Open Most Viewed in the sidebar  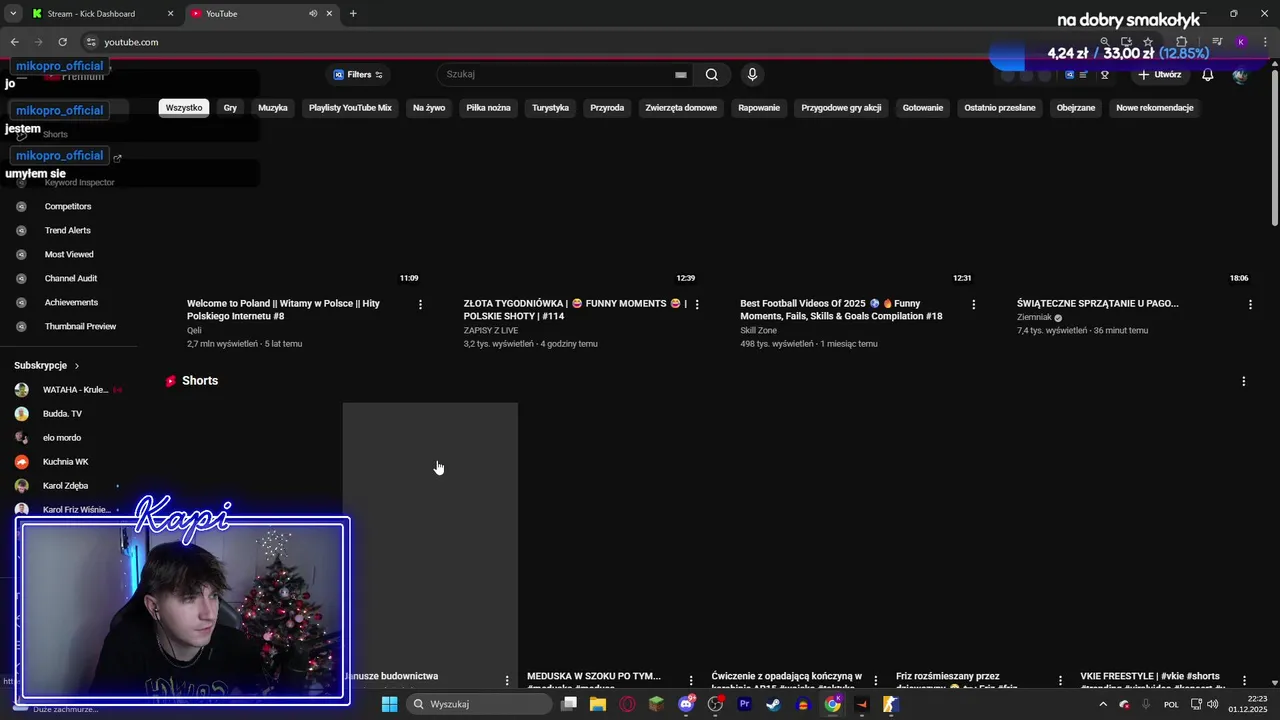pos(68,255)
